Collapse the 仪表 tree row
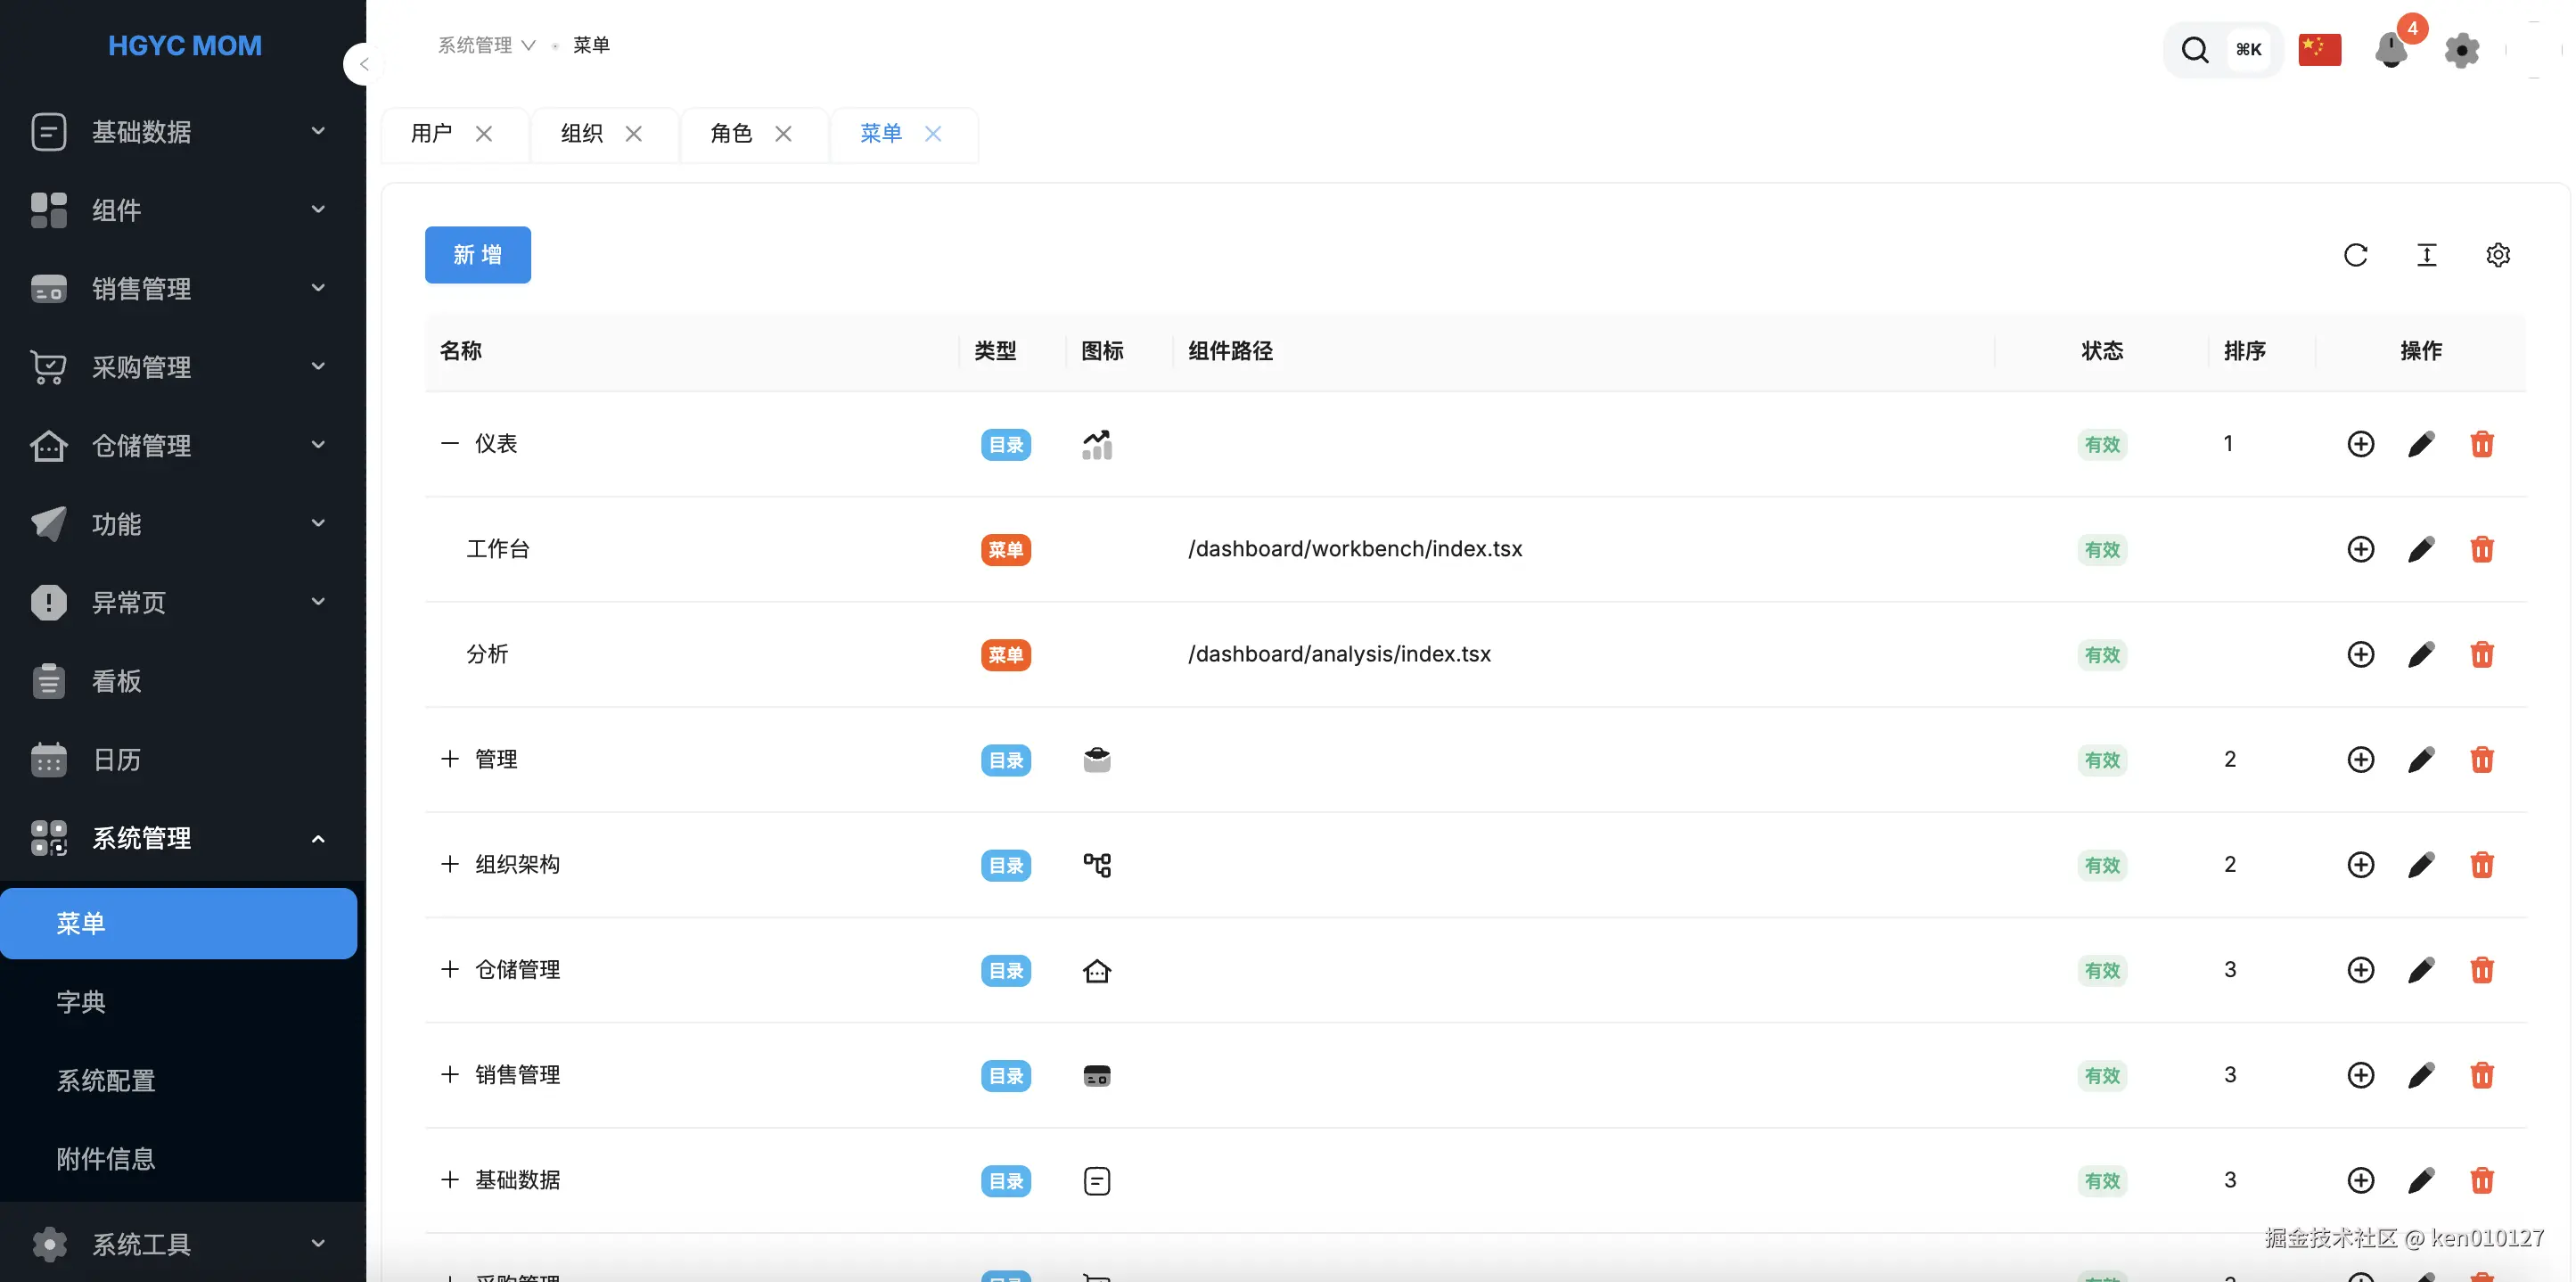 point(450,444)
